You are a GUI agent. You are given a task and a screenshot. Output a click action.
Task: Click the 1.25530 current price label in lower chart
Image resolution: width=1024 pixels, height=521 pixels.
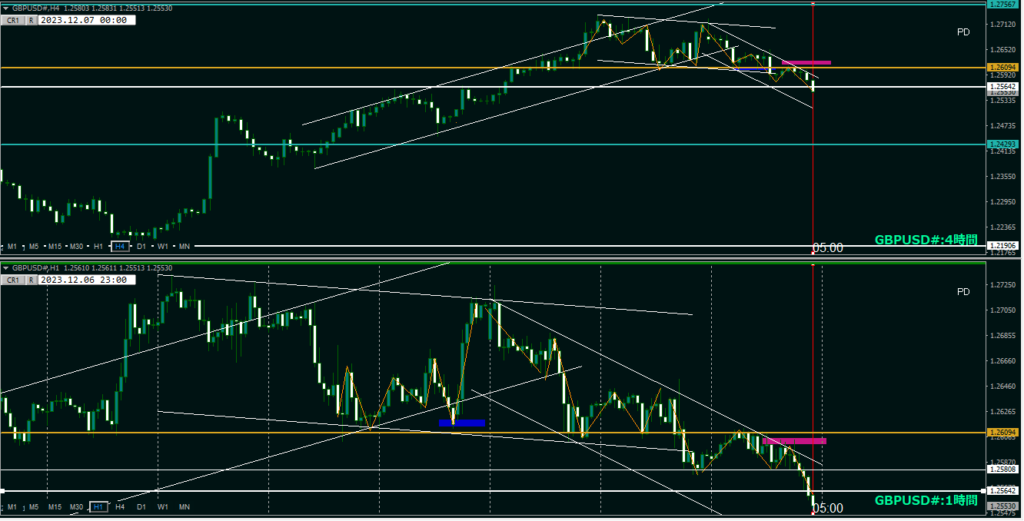pos(1002,506)
